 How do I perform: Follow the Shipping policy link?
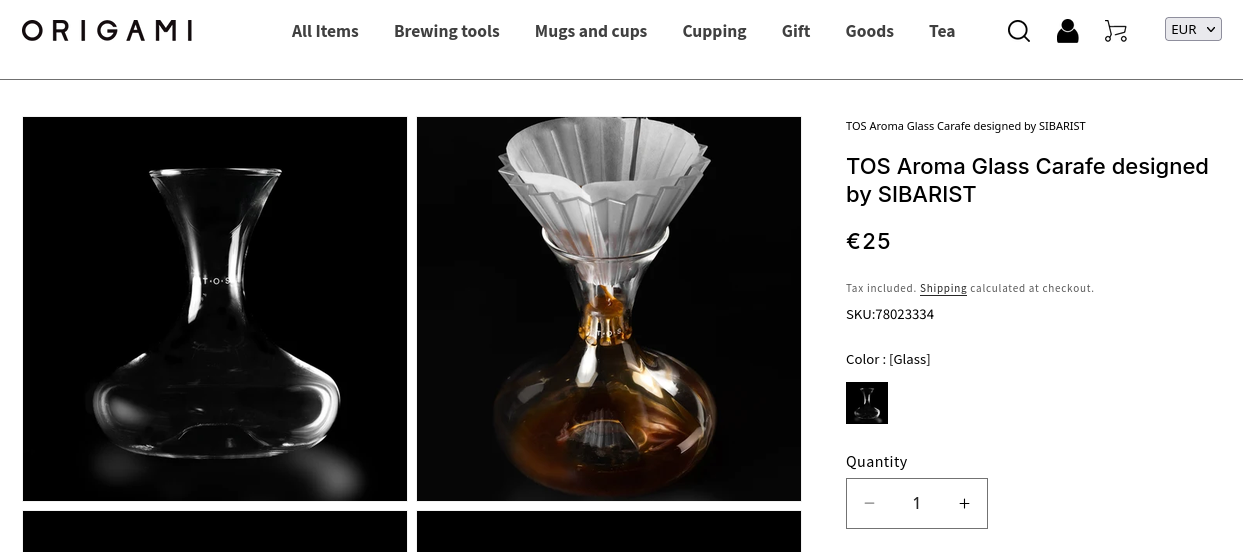click(943, 288)
